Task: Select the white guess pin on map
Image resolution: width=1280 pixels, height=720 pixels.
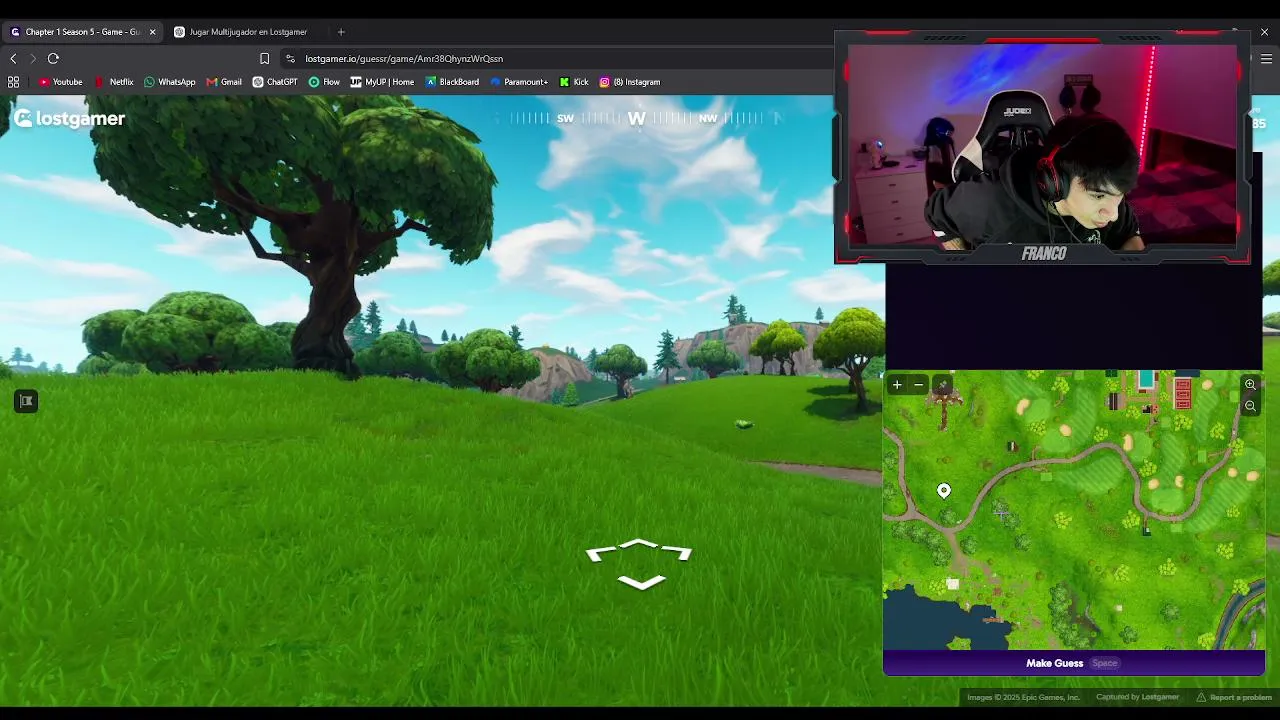Action: point(944,490)
